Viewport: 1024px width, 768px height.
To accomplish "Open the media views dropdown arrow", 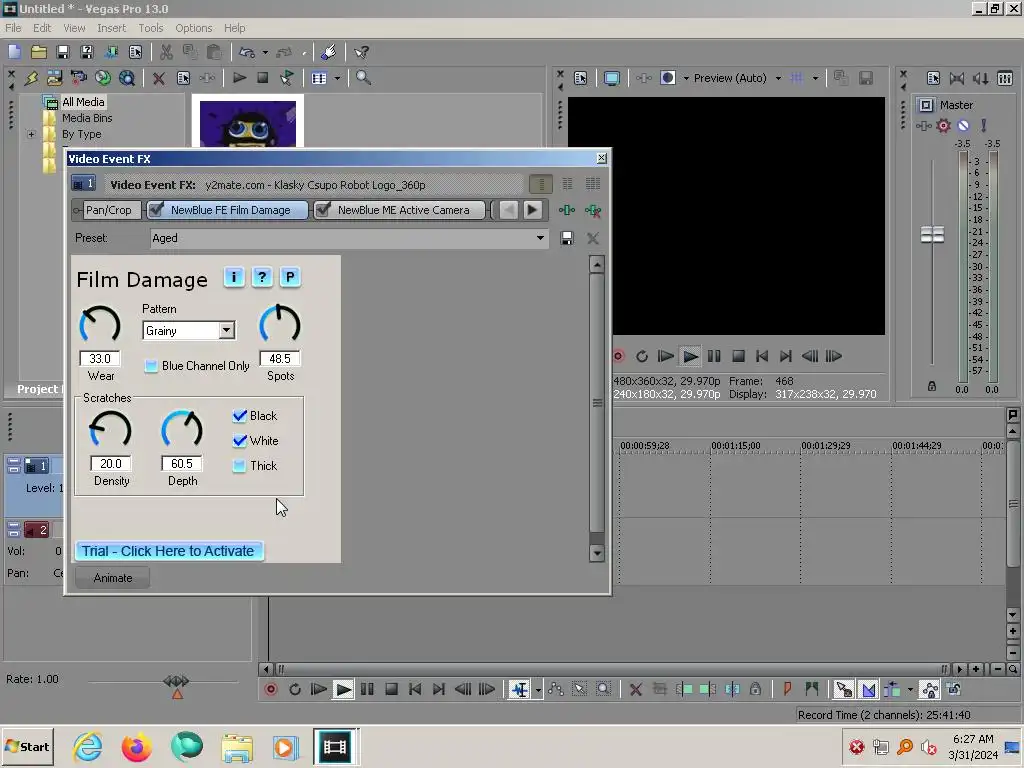I will pos(337,78).
